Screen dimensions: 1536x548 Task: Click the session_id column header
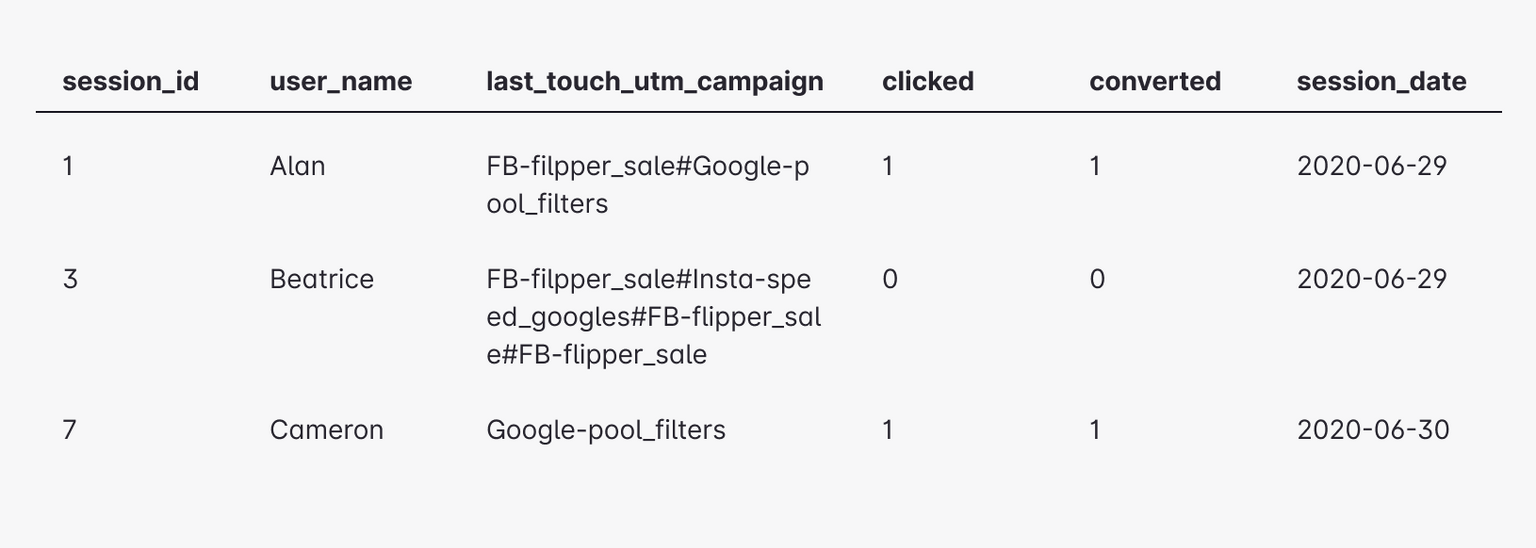[x=130, y=81]
